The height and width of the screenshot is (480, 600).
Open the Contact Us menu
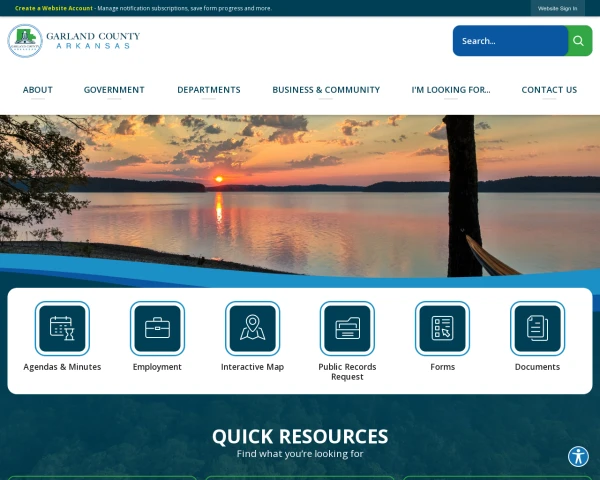coord(549,90)
